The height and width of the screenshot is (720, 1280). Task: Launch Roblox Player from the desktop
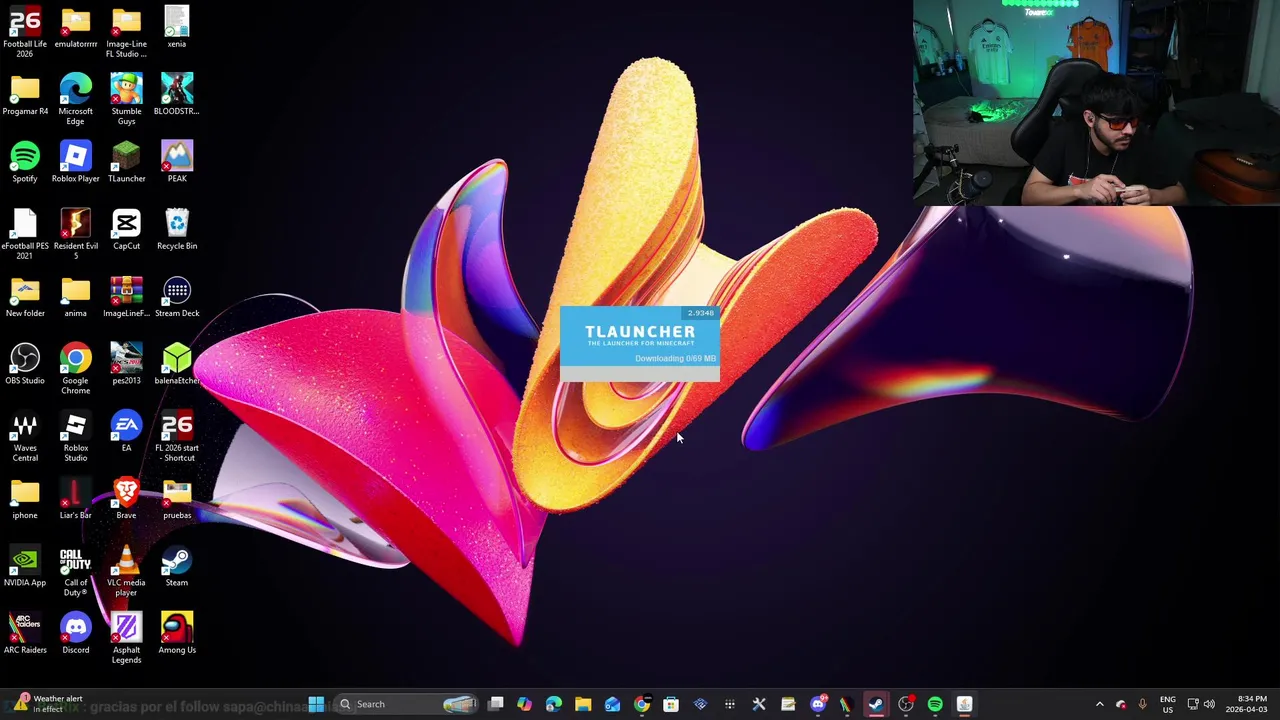[76, 162]
